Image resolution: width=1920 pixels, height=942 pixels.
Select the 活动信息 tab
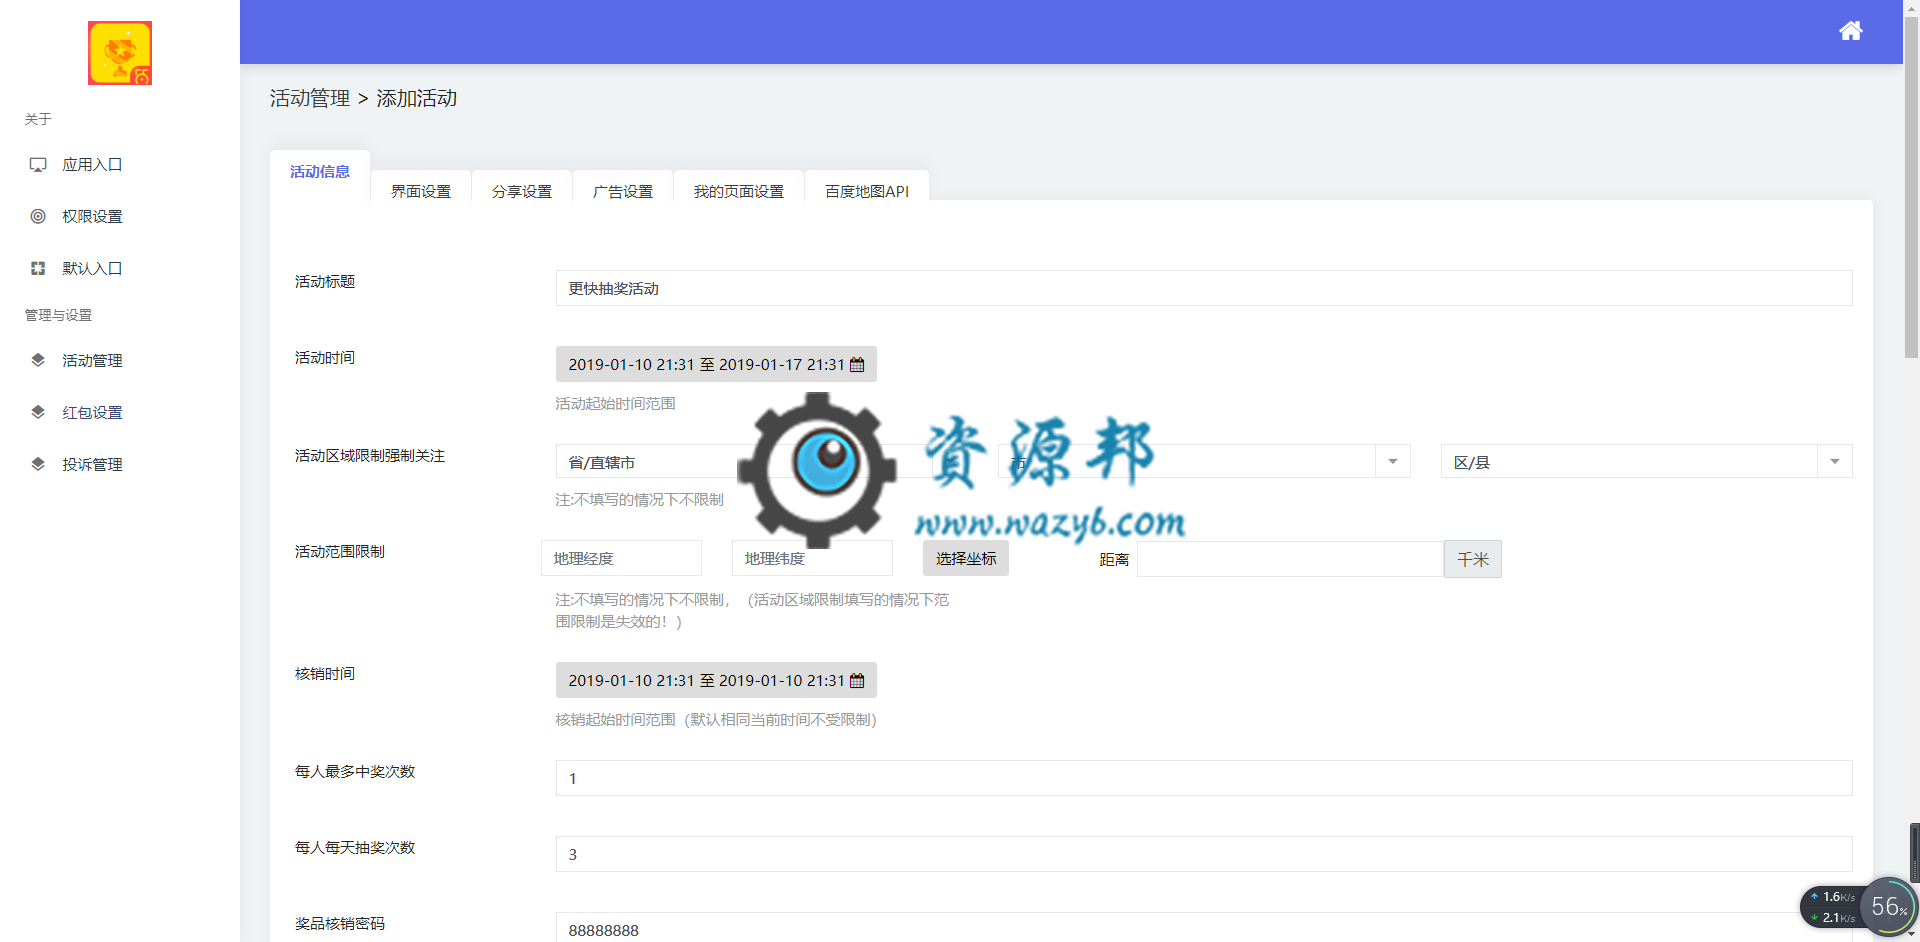point(320,172)
